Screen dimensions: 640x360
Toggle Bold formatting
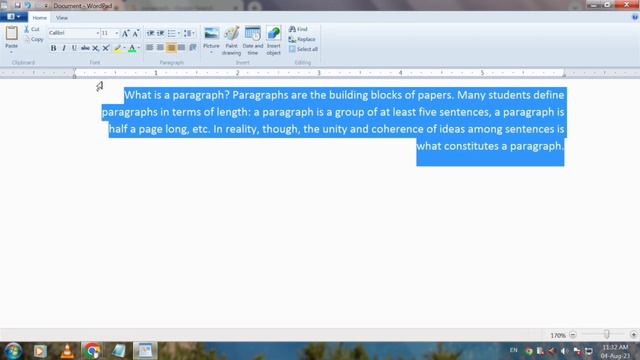click(53, 48)
